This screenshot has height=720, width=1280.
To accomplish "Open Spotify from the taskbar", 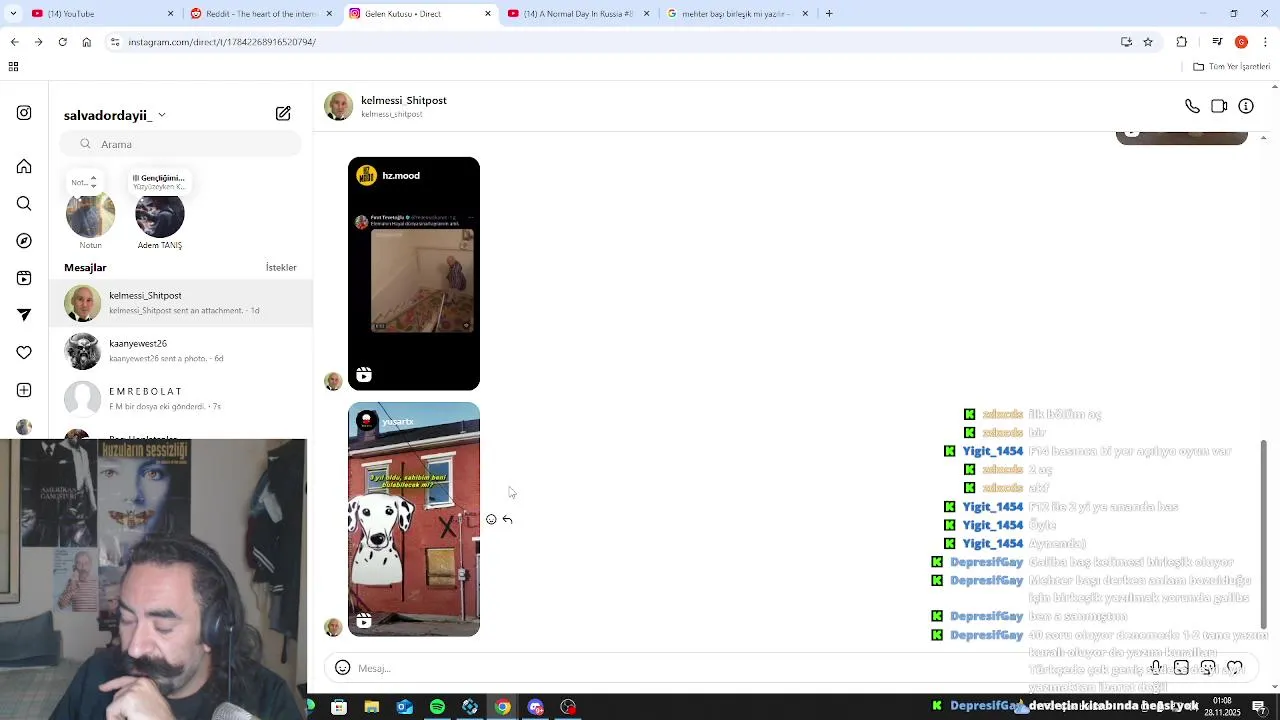I will 437,707.
